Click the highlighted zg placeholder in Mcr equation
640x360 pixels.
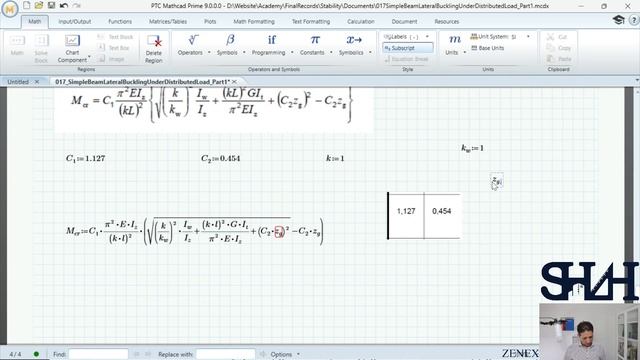(279, 231)
